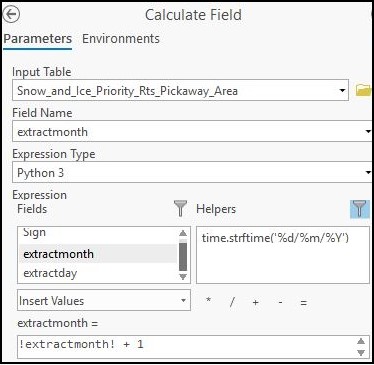The width and height of the screenshot is (374, 365).
Task: Insert the equals (=) operator
Action: pyautogui.click(x=303, y=303)
